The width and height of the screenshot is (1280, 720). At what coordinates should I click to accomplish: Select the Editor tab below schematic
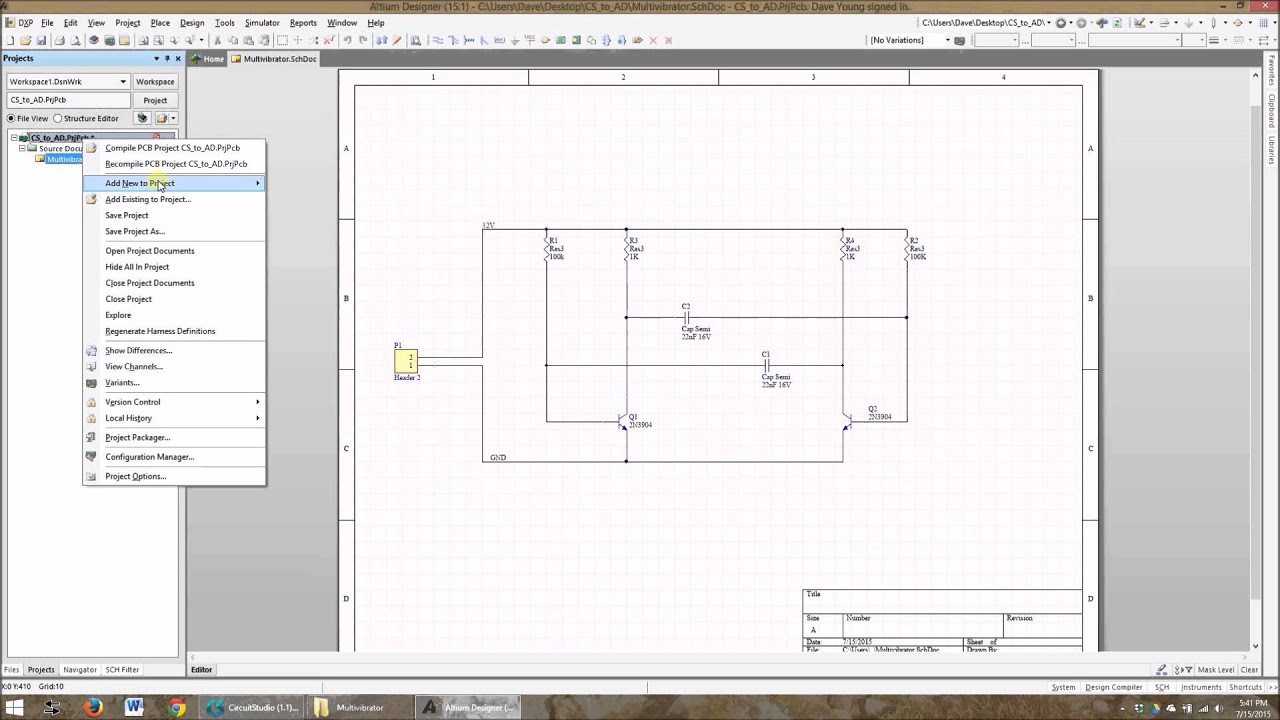coord(201,670)
